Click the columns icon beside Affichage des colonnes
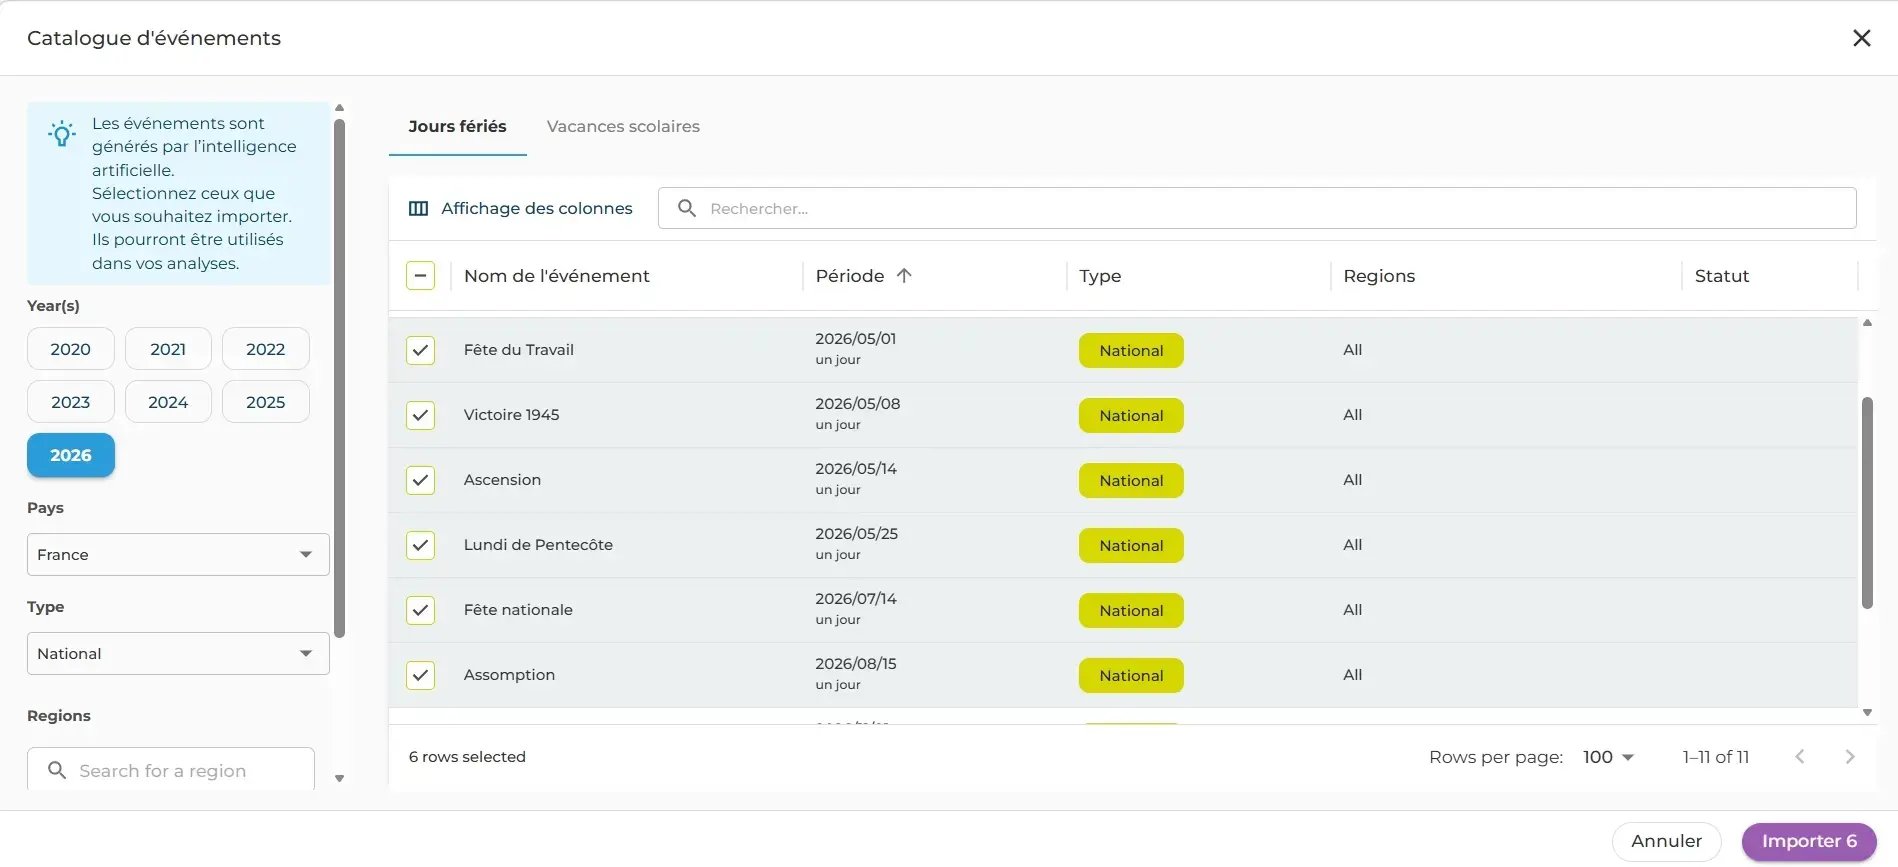 pos(418,208)
